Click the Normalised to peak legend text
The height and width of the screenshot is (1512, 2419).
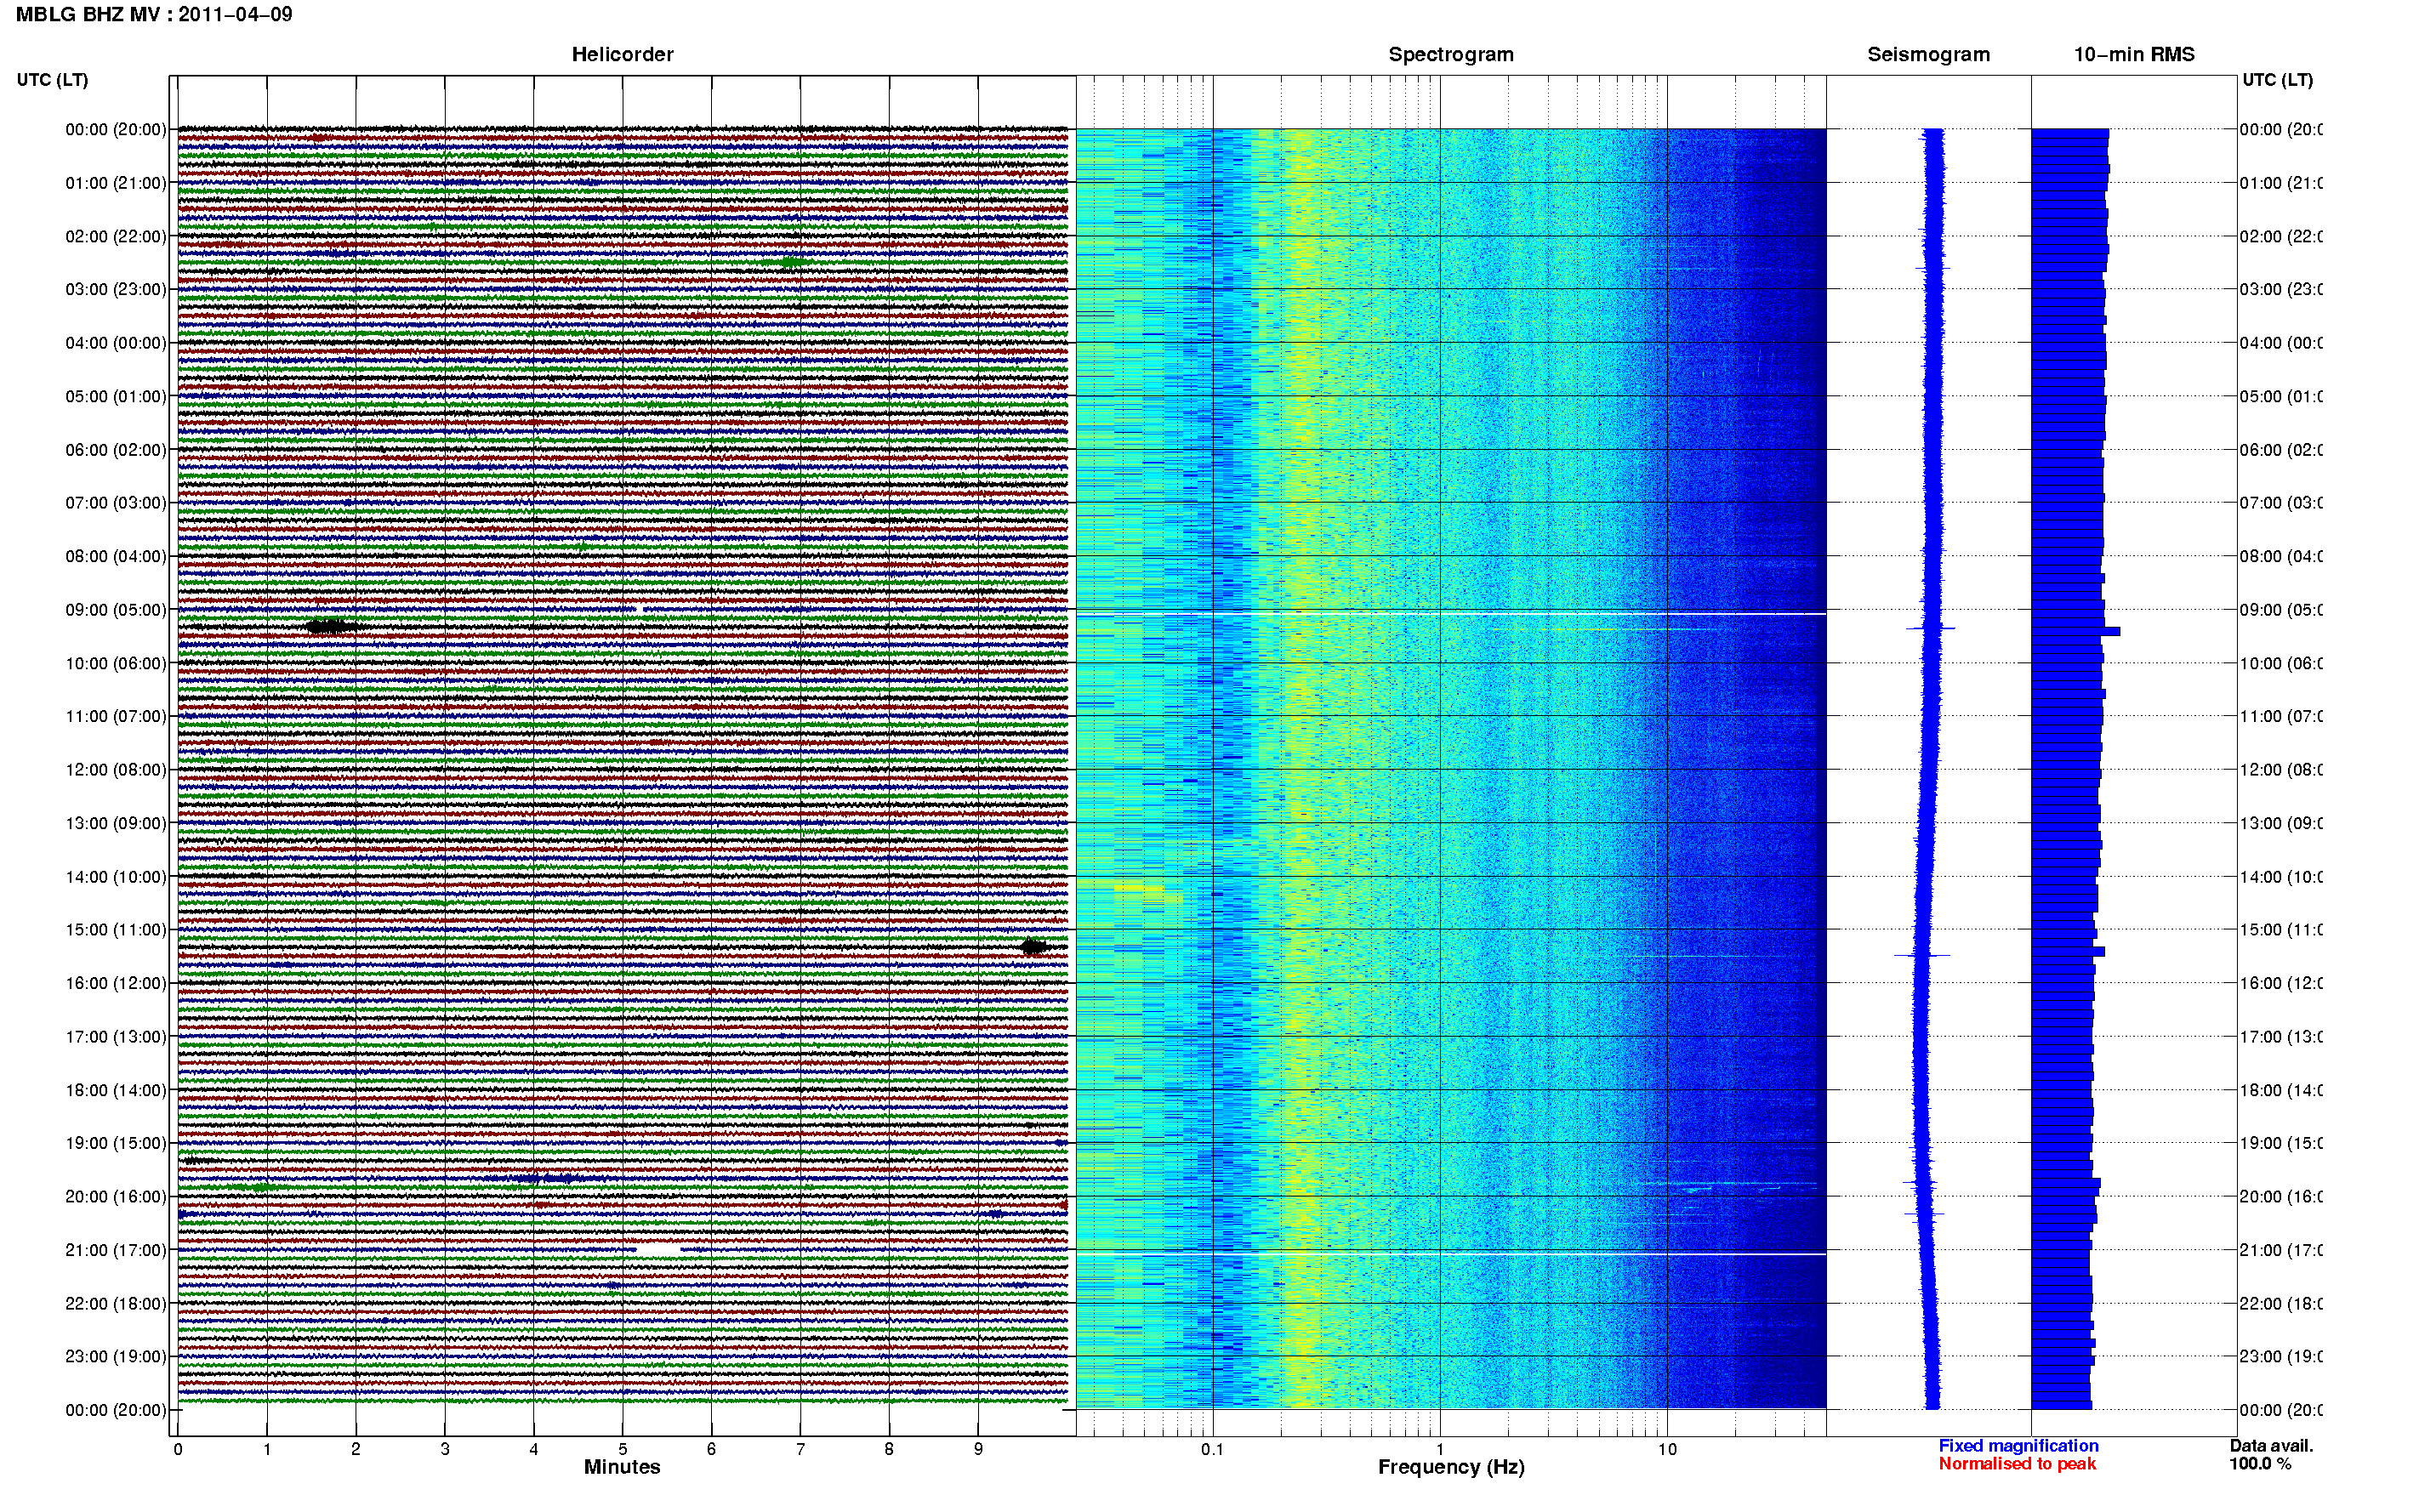(2017, 1464)
